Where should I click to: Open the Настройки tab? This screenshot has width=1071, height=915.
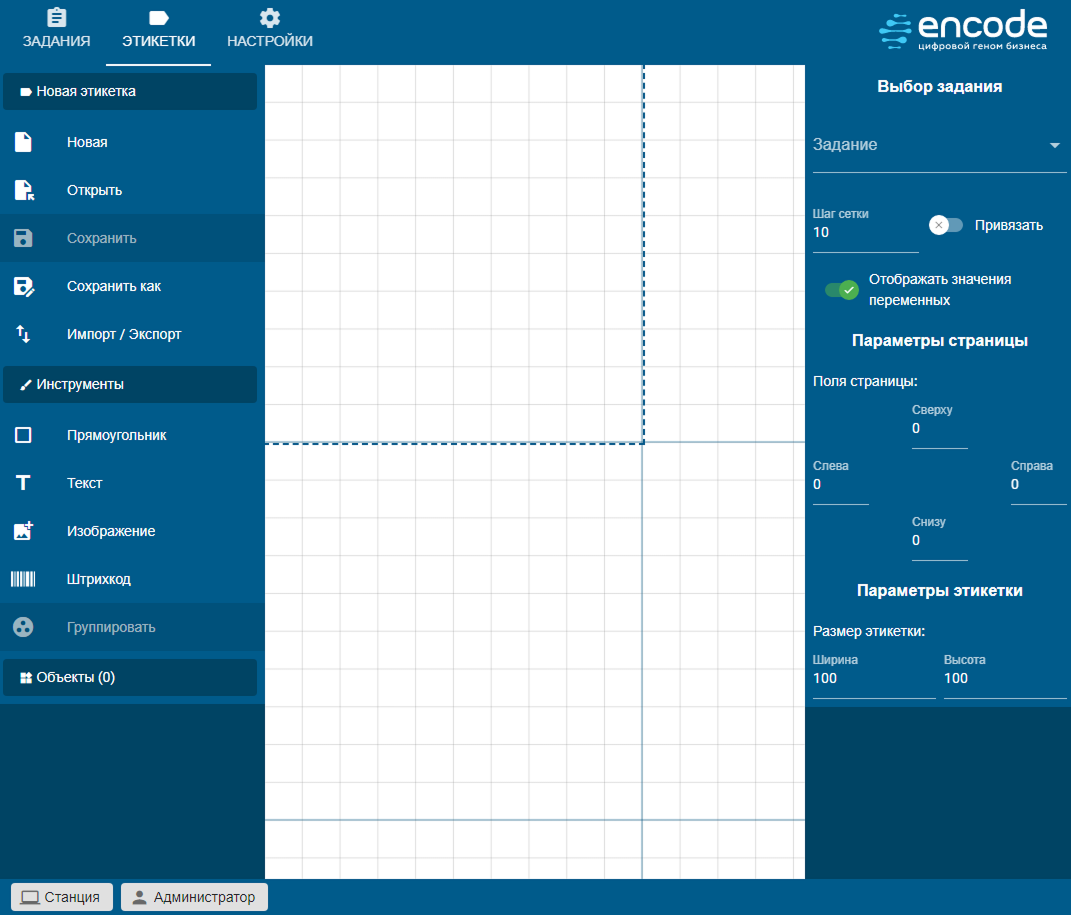click(269, 30)
